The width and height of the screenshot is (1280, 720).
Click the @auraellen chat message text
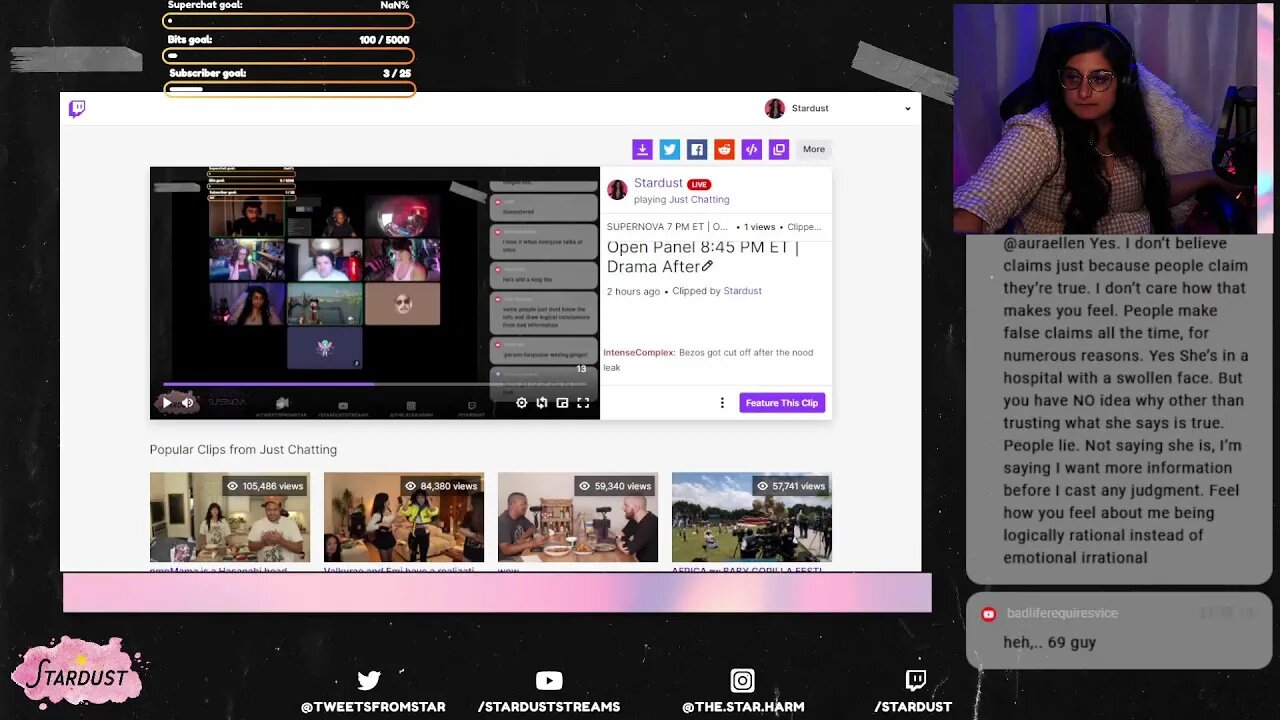[1126, 400]
